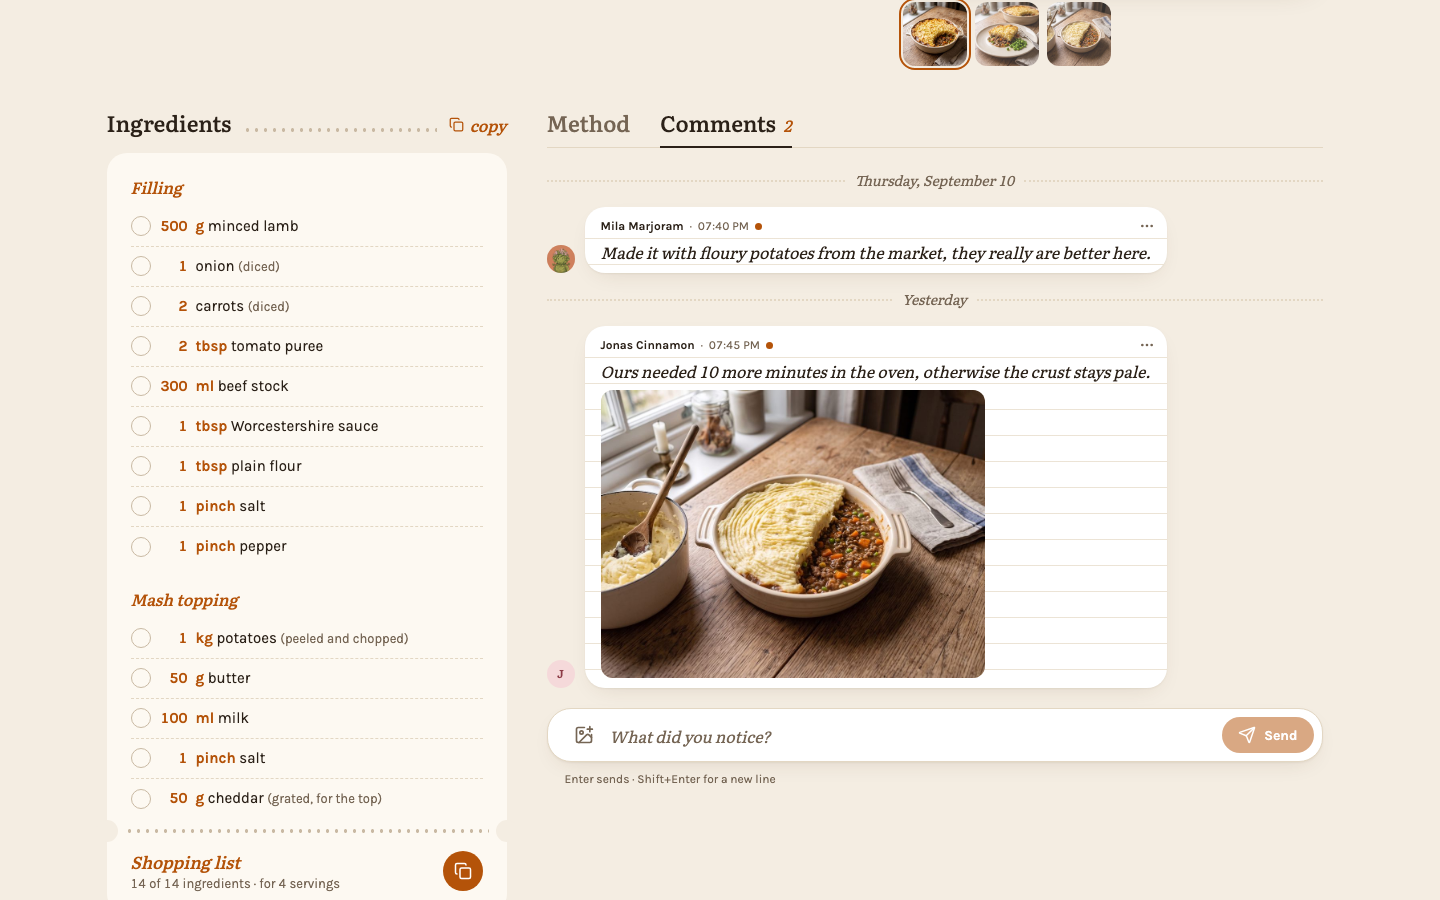Image resolution: width=1440 pixels, height=900 pixels.
Task: Show the third recipe photo thumbnail
Action: pyautogui.click(x=1079, y=34)
